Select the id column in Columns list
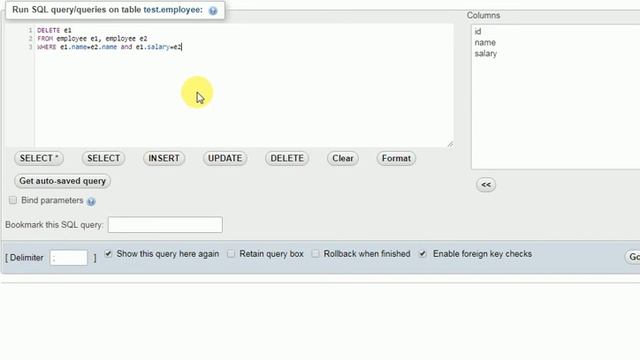 point(478,31)
